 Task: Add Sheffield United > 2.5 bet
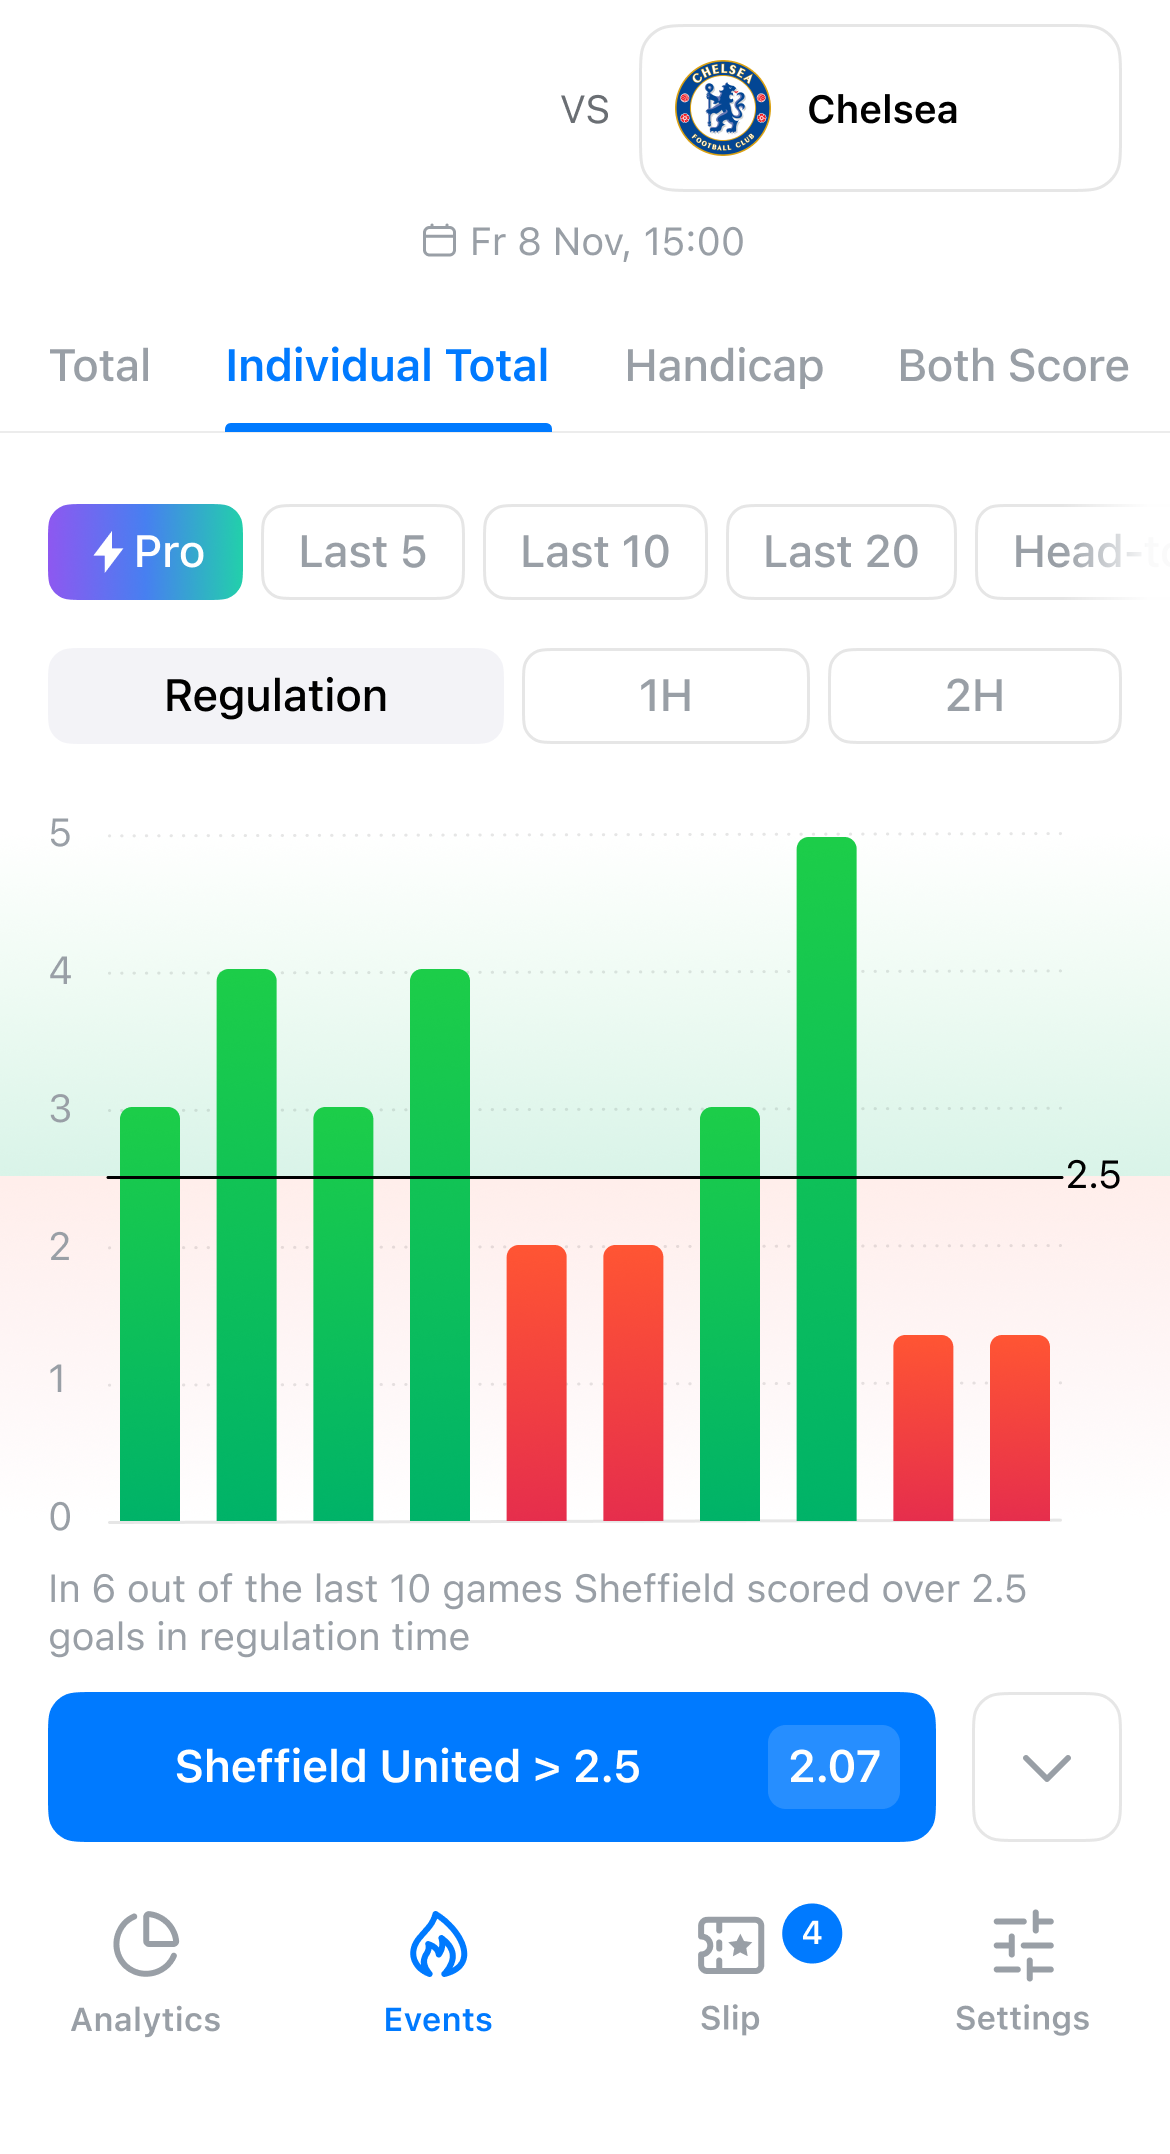pyautogui.click(x=492, y=1767)
